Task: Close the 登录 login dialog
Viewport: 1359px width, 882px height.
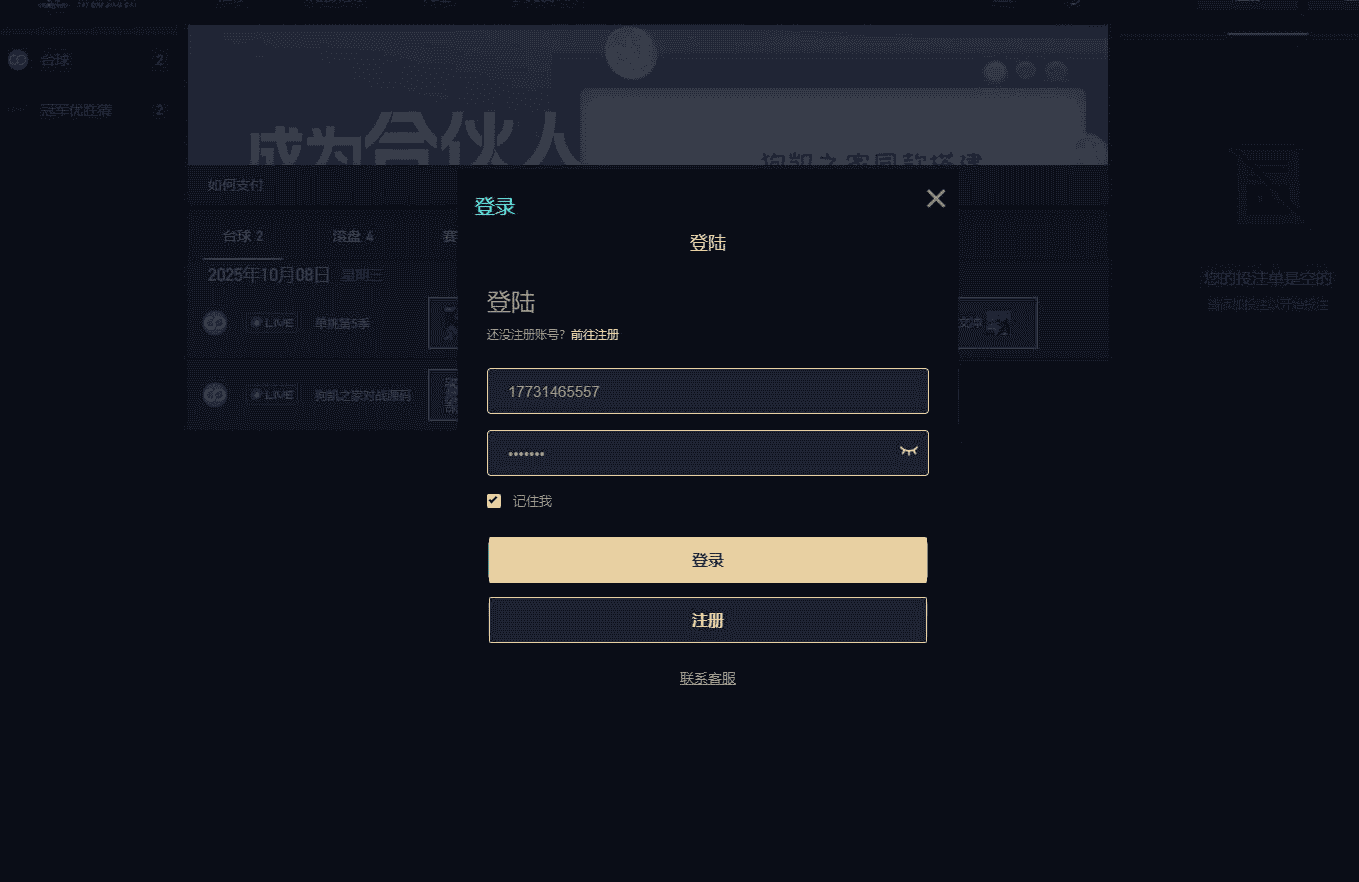Action: coord(936,199)
